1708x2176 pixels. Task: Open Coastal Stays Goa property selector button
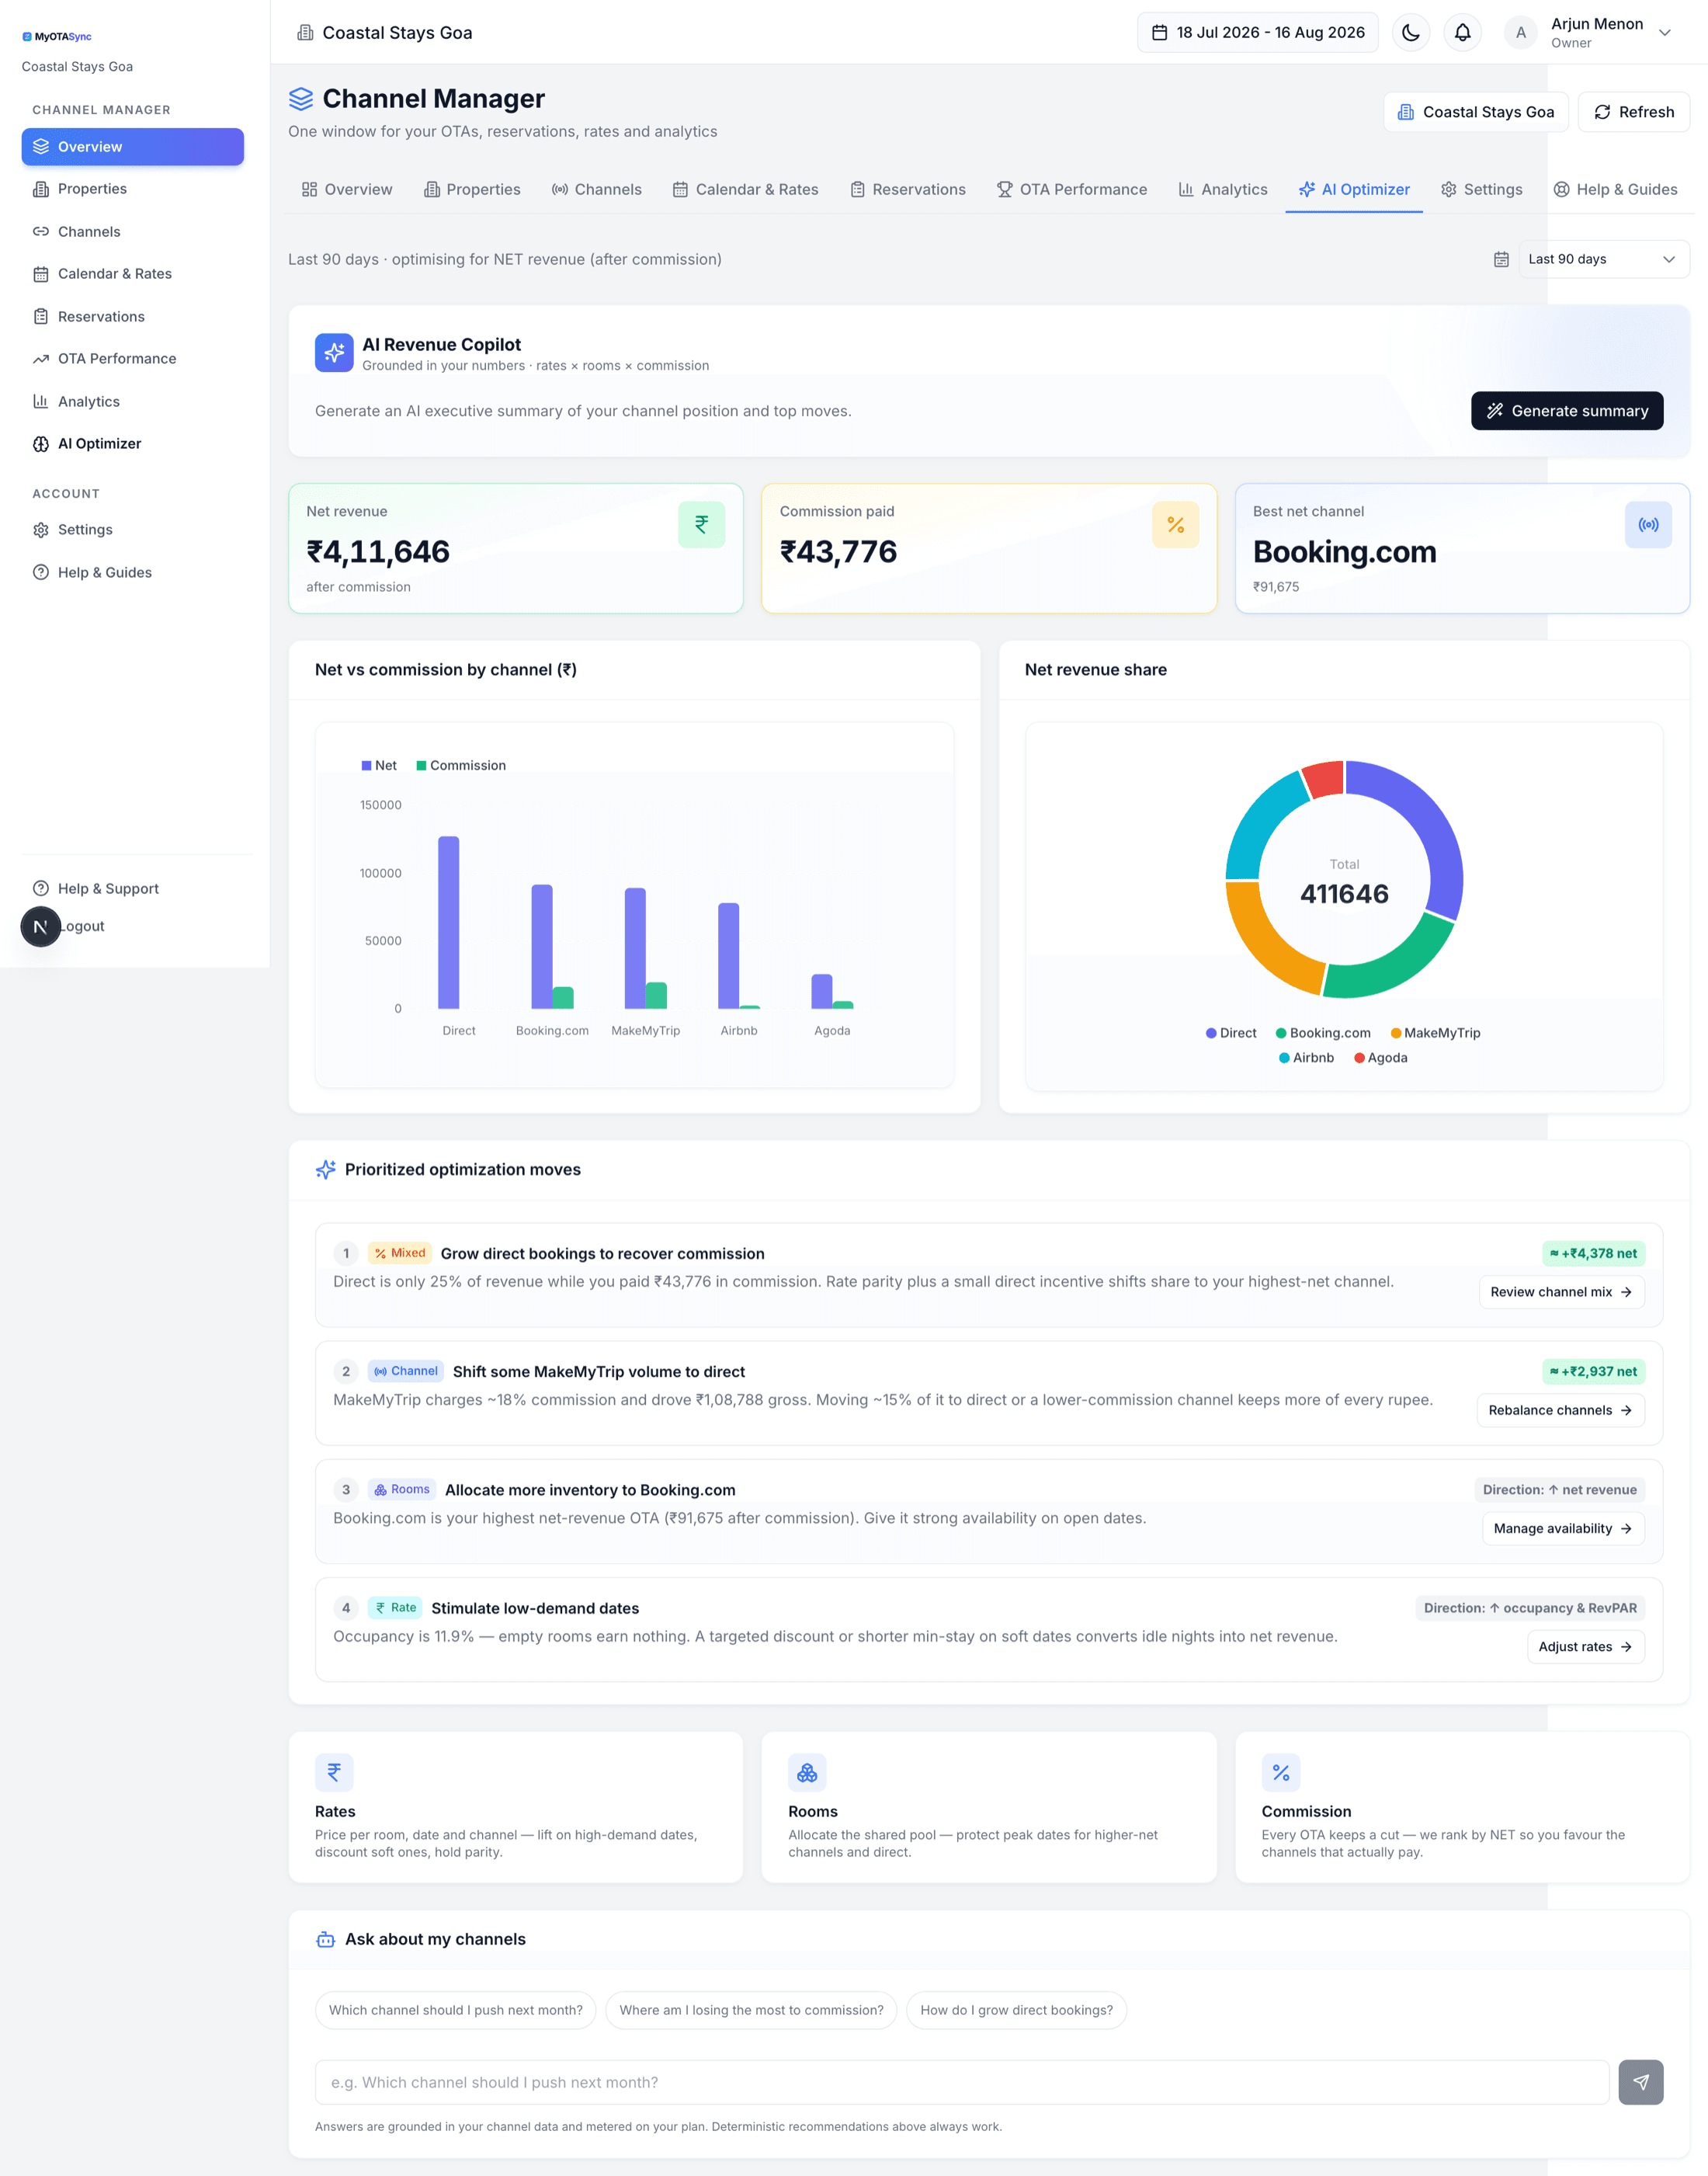1475,112
